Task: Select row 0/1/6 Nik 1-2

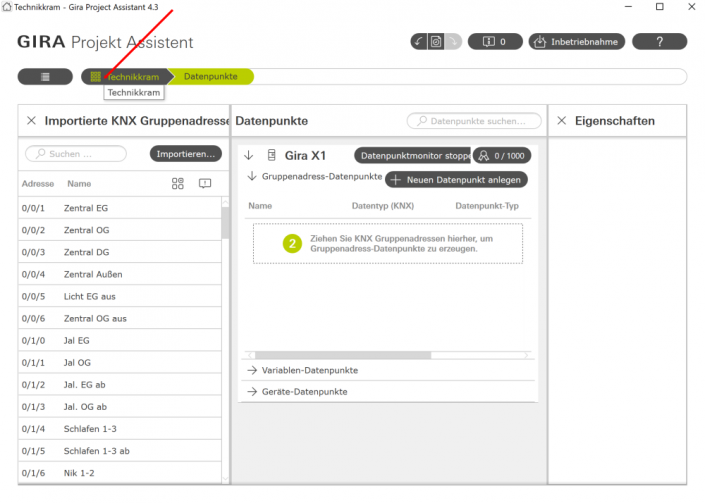Action: tap(120, 472)
